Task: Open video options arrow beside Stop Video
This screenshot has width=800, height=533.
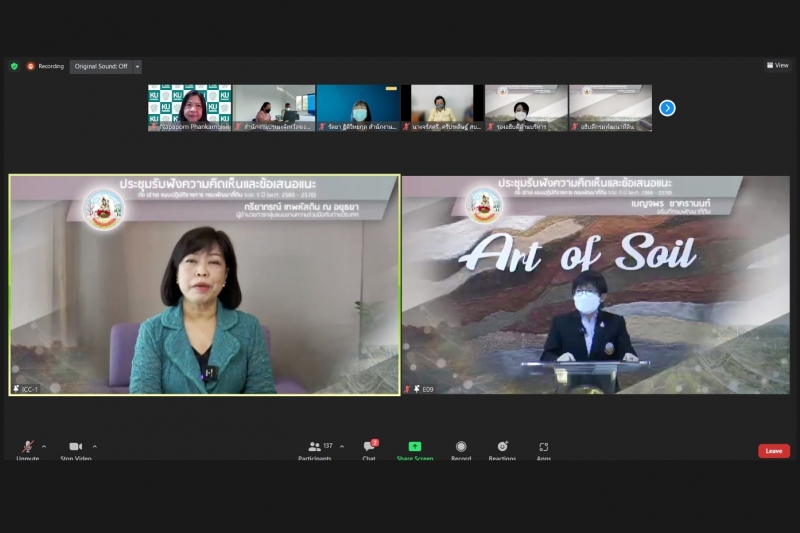Action: (95, 447)
